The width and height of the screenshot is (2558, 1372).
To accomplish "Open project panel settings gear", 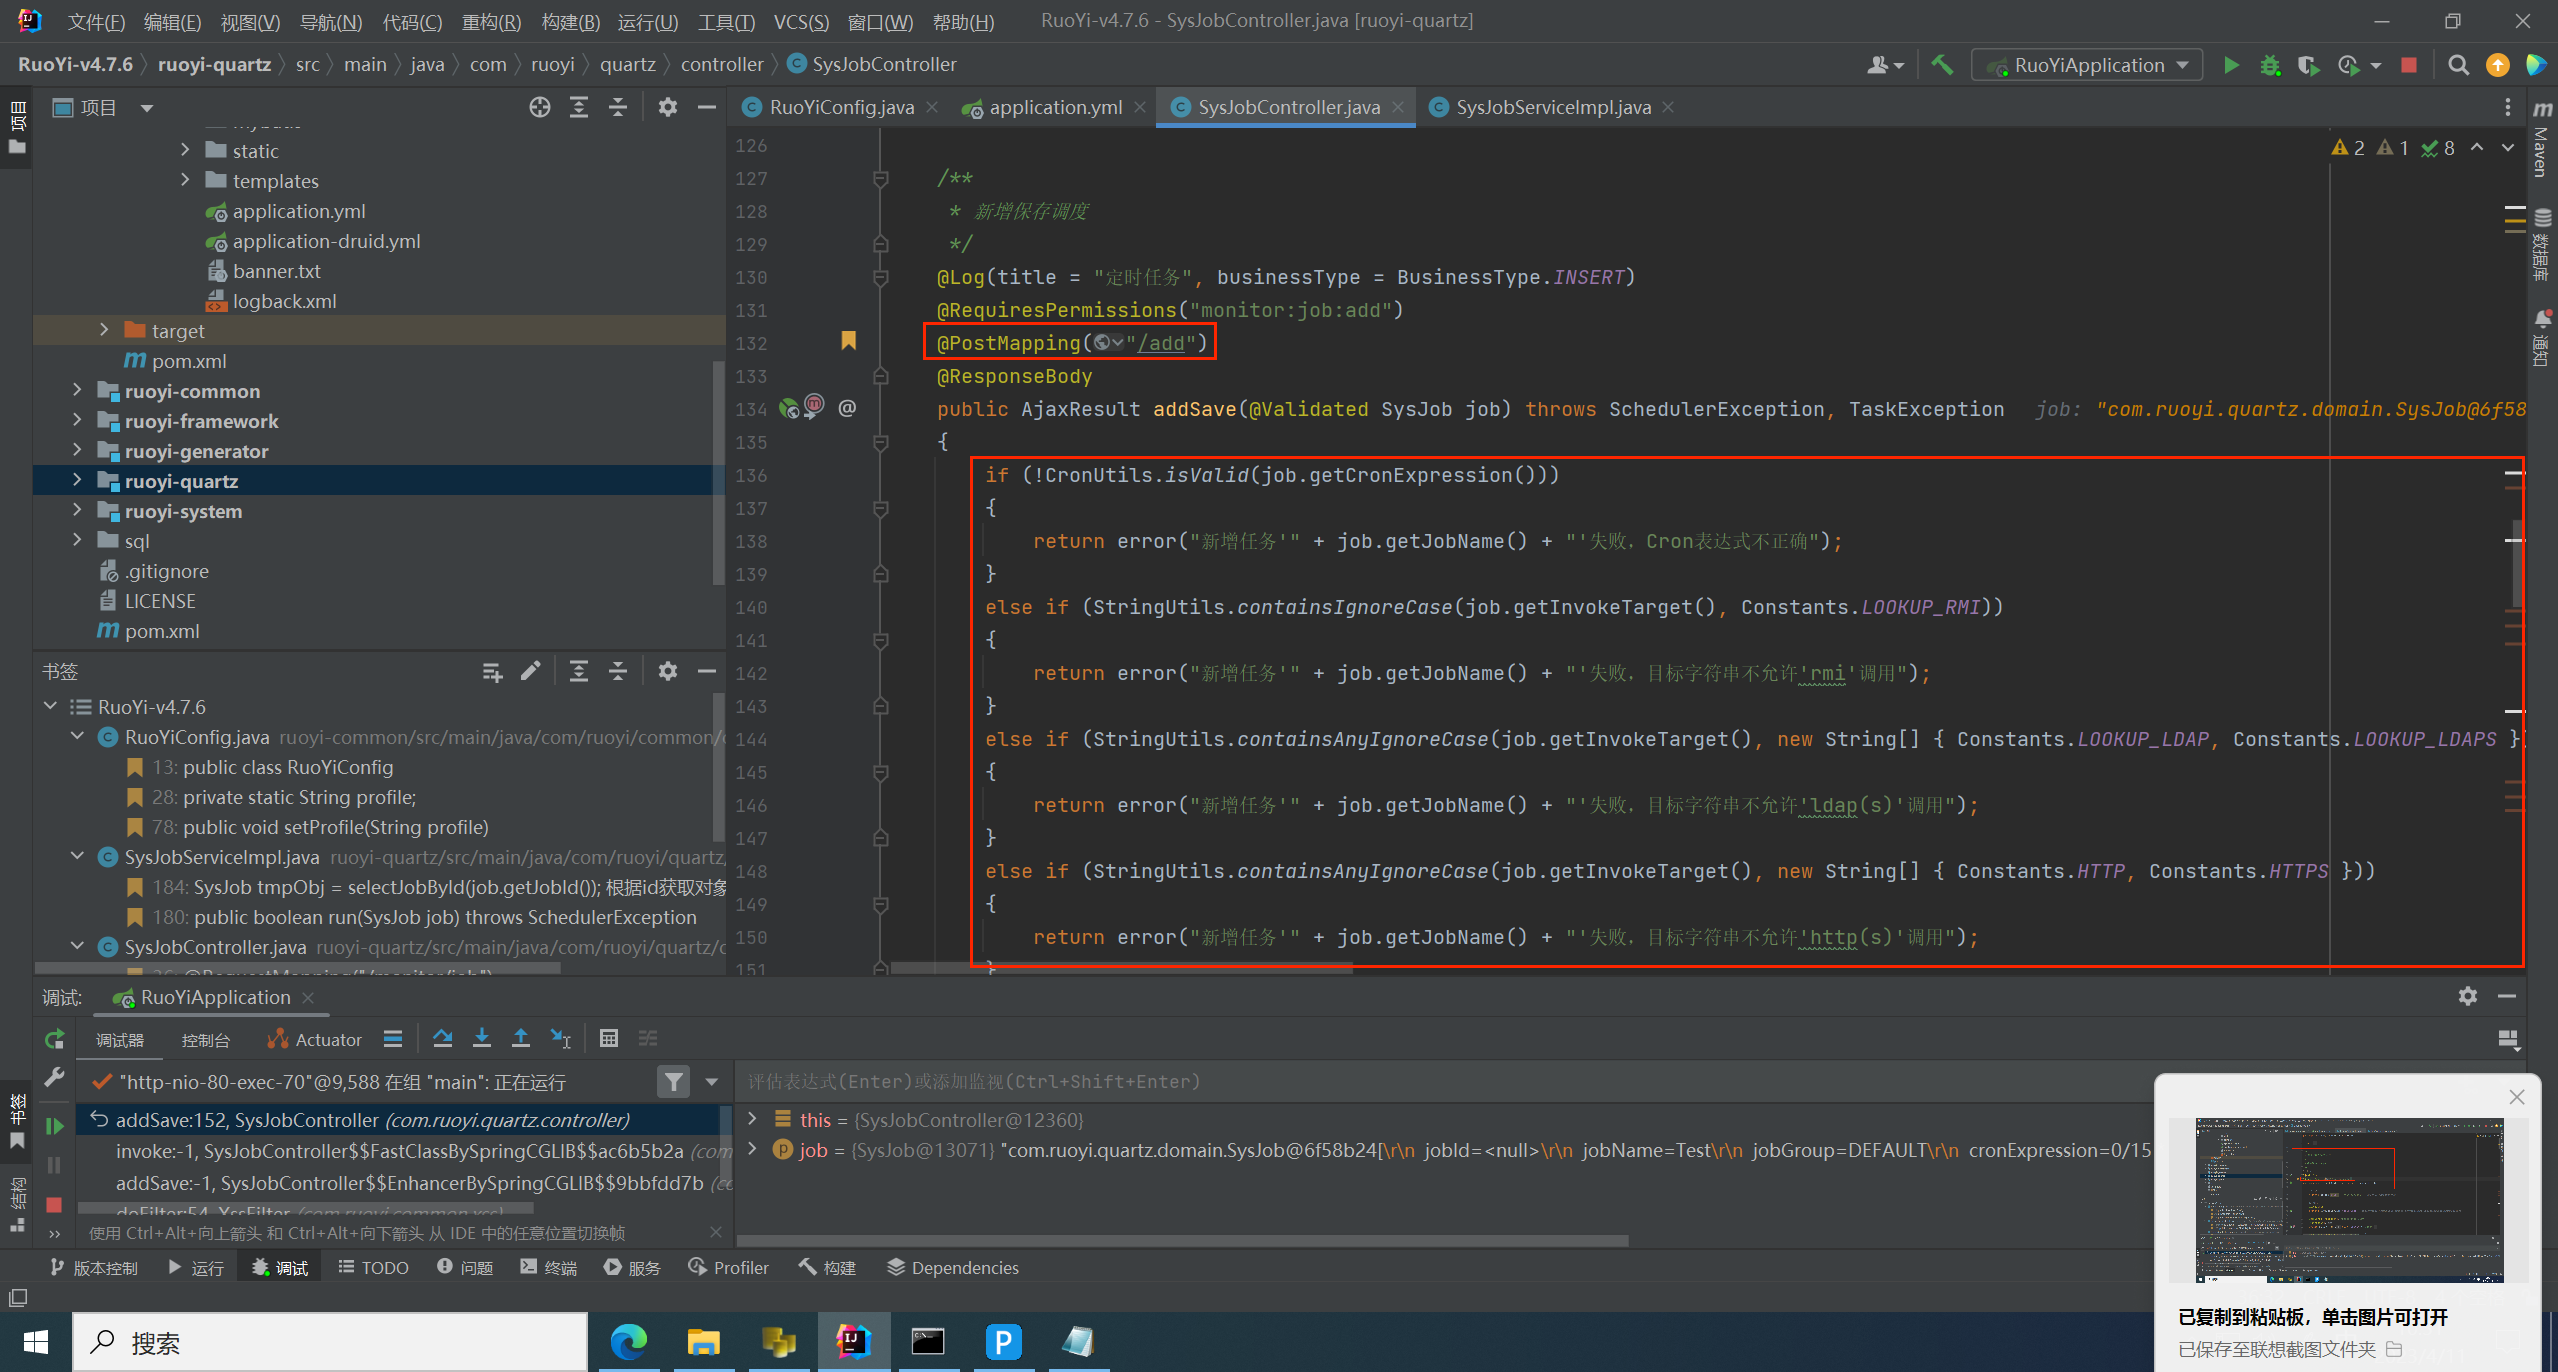I will pyautogui.click(x=668, y=107).
